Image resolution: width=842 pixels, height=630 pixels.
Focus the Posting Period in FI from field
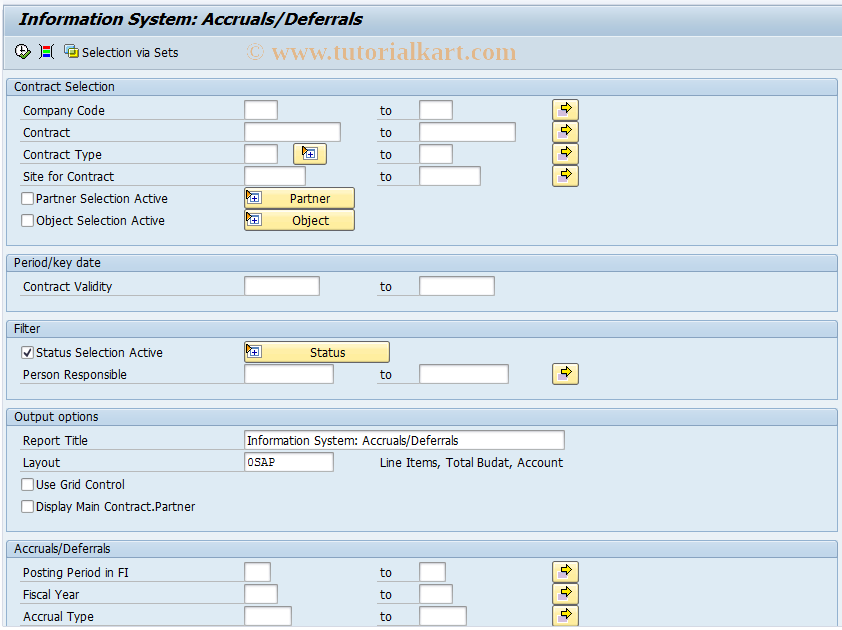point(257,573)
